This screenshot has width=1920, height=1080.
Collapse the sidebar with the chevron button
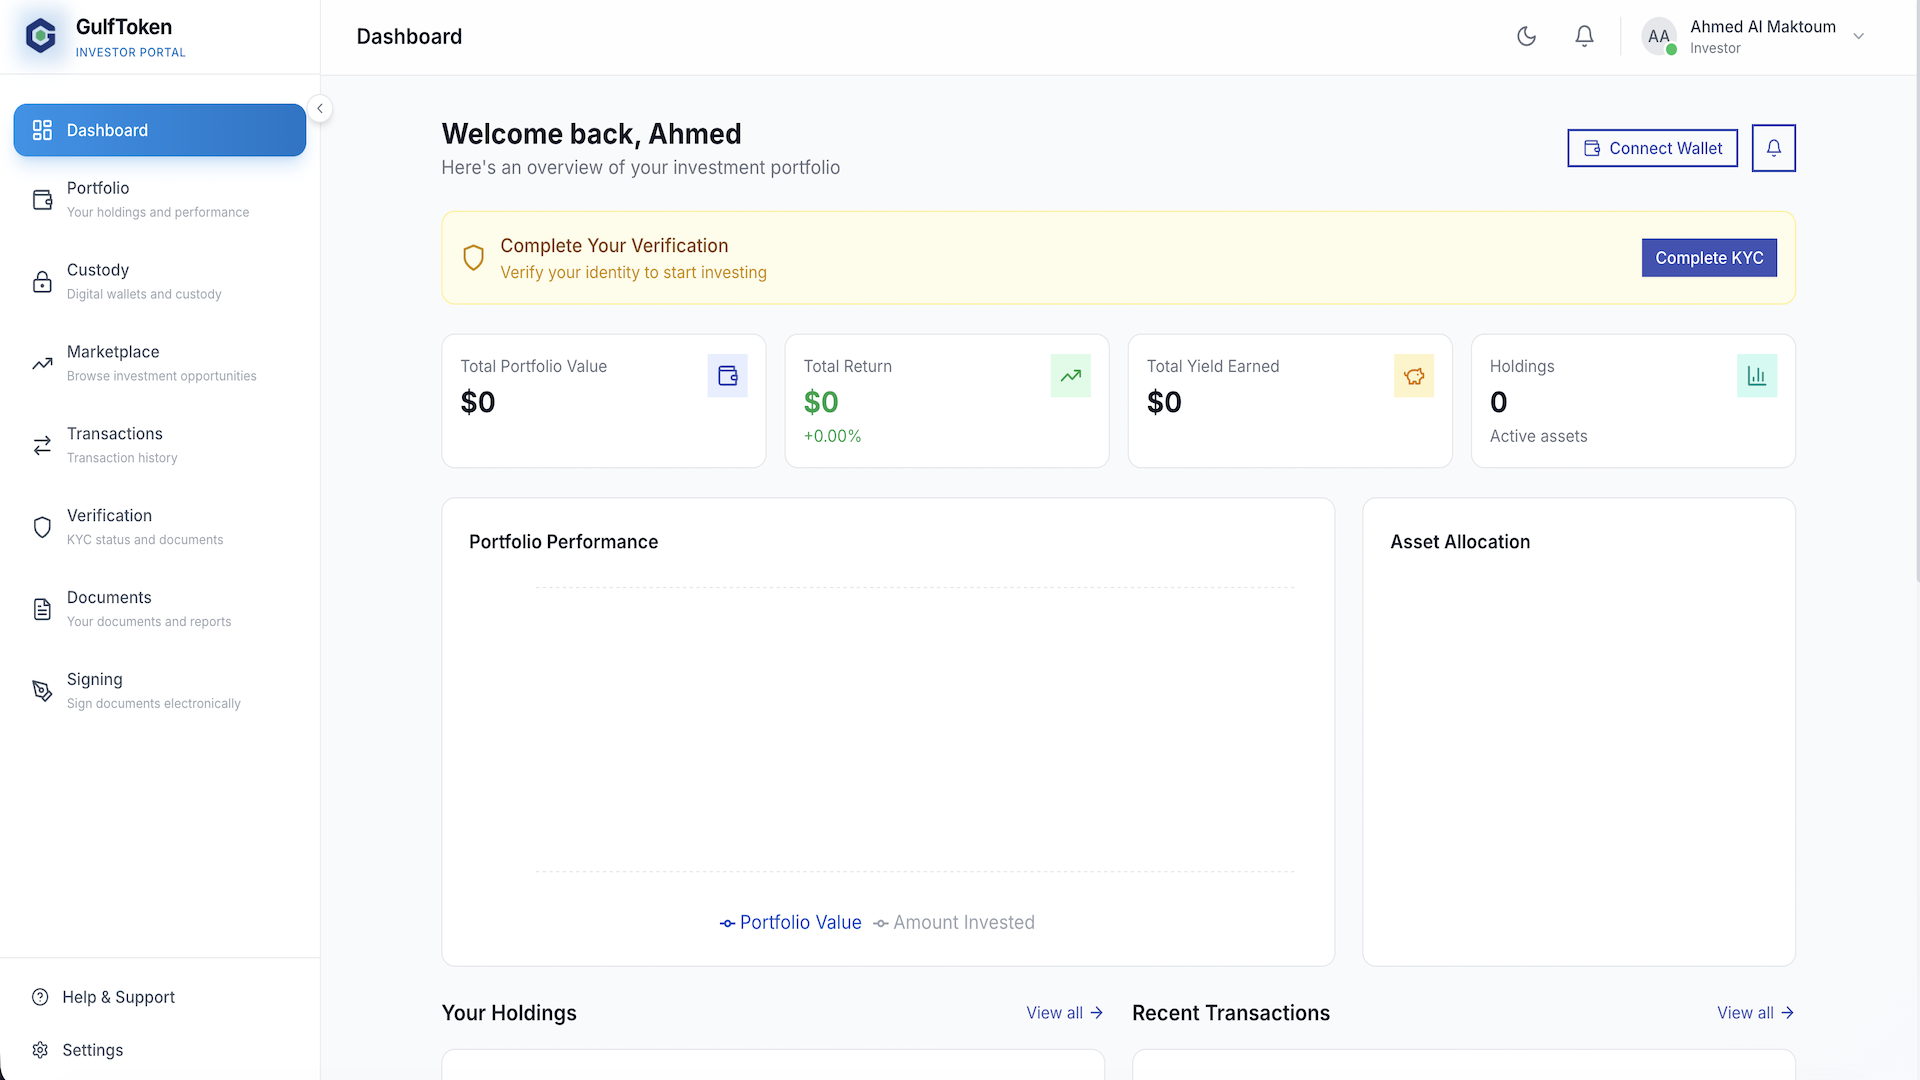pos(320,109)
